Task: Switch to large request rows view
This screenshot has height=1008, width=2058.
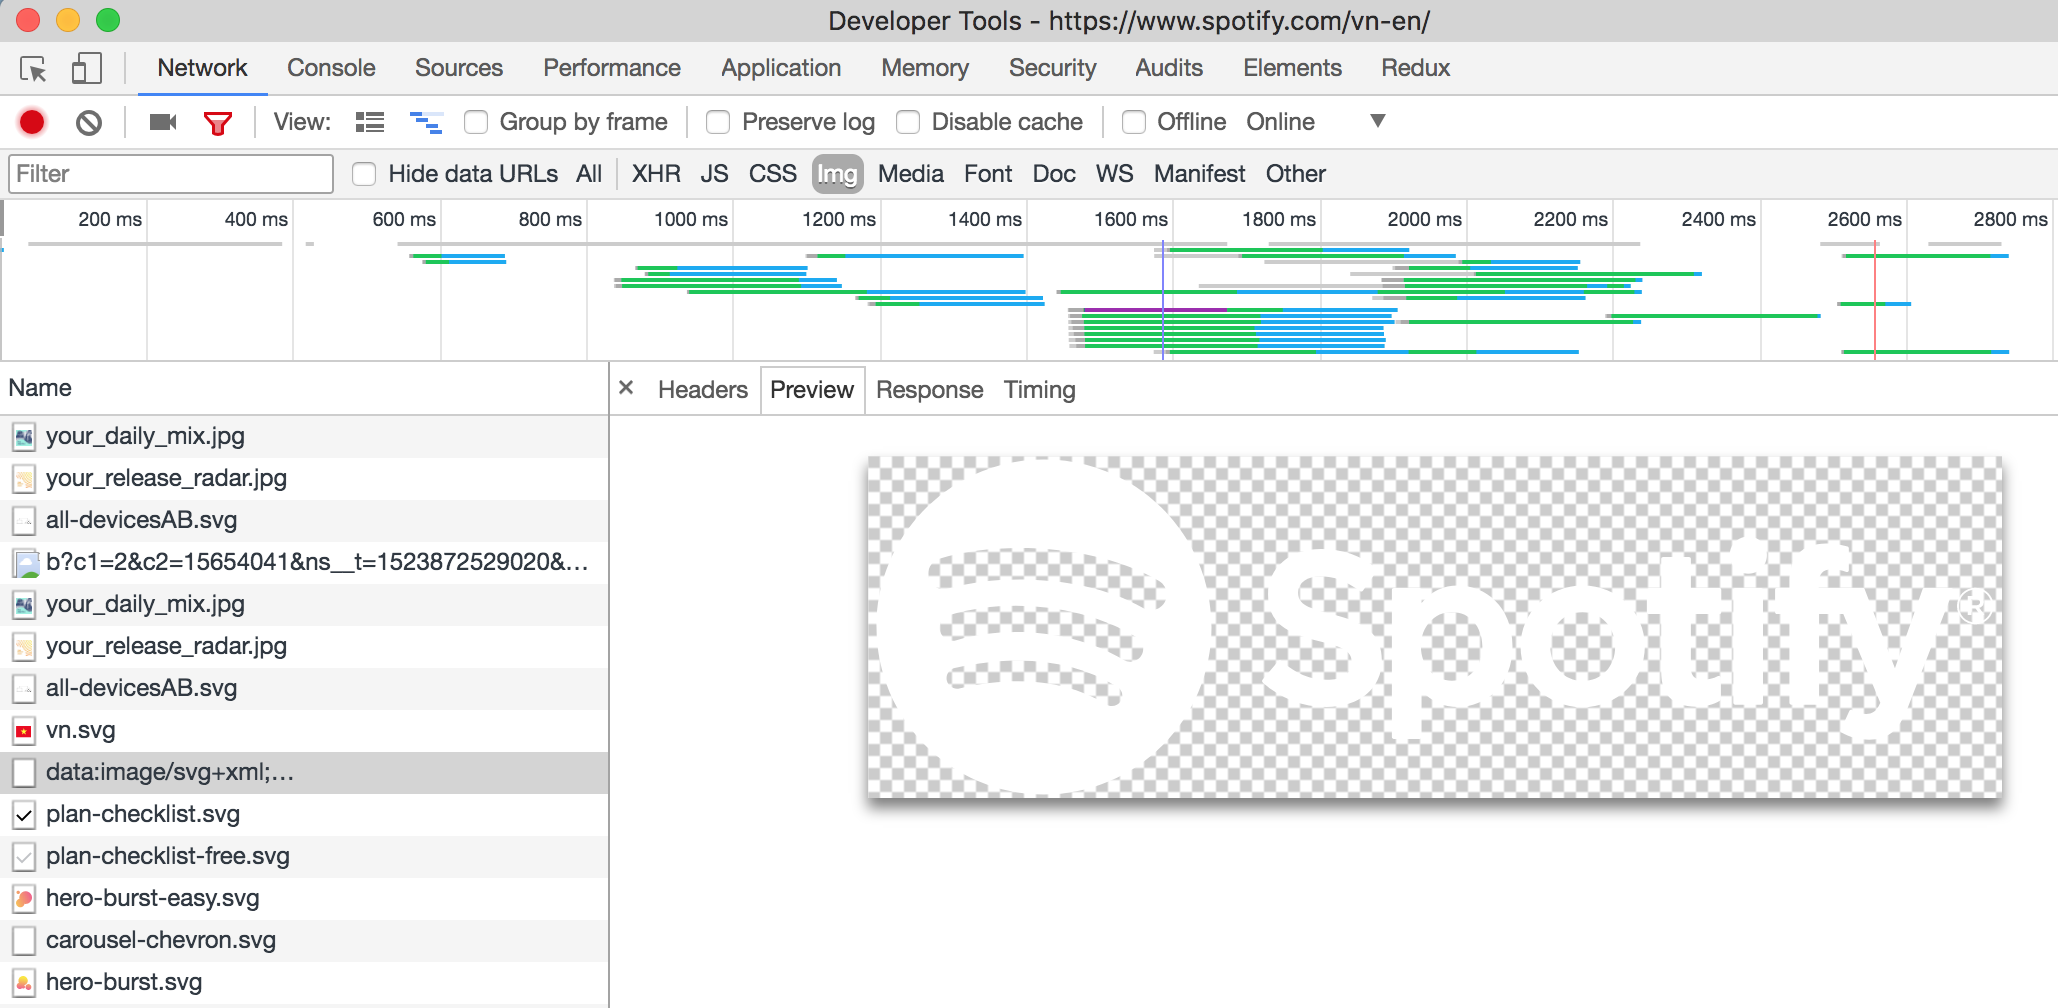Action: 370,122
